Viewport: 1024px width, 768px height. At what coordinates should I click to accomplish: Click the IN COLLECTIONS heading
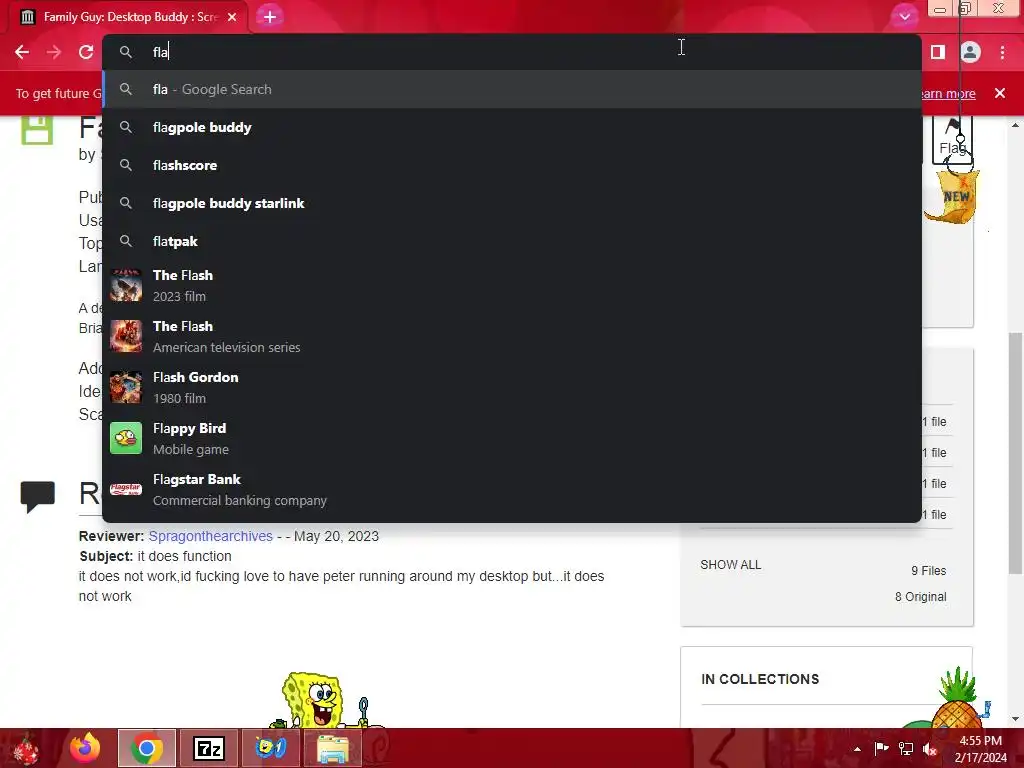click(x=760, y=679)
